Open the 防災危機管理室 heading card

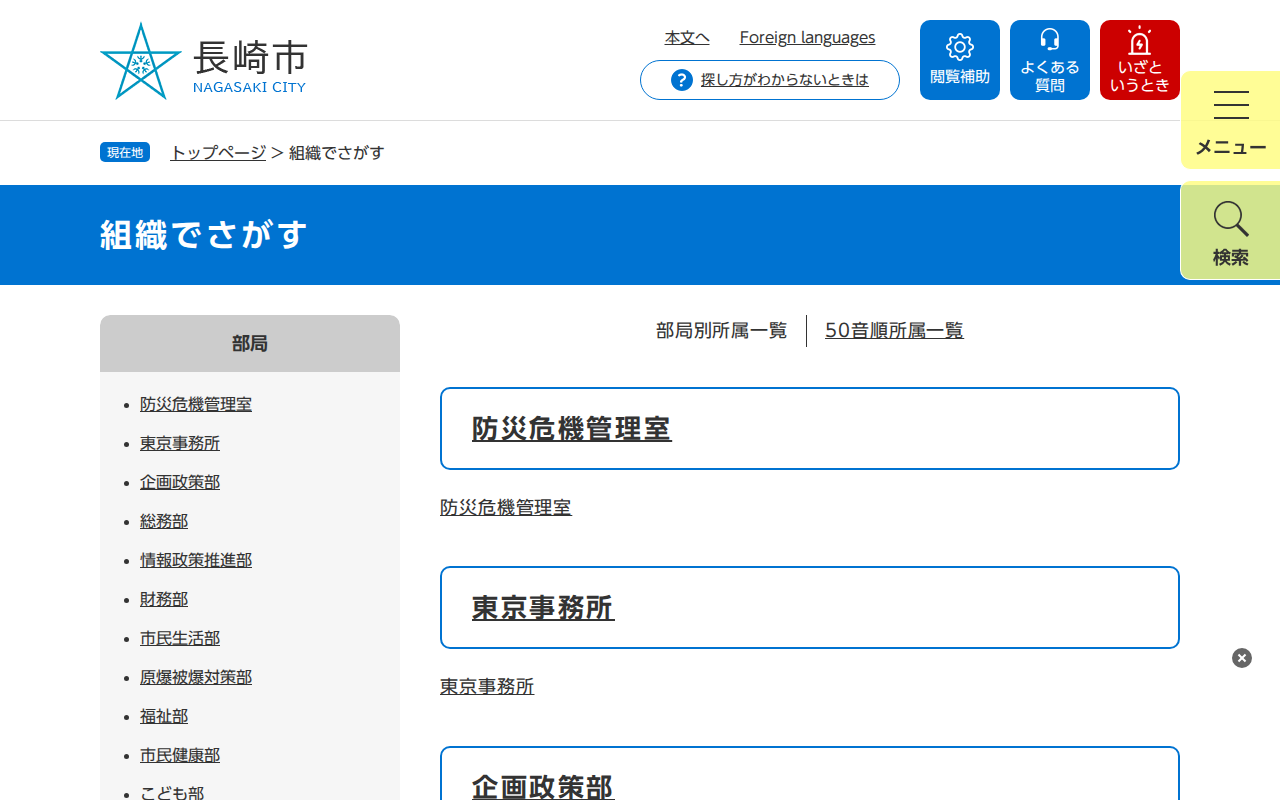click(x=572, y=428)
